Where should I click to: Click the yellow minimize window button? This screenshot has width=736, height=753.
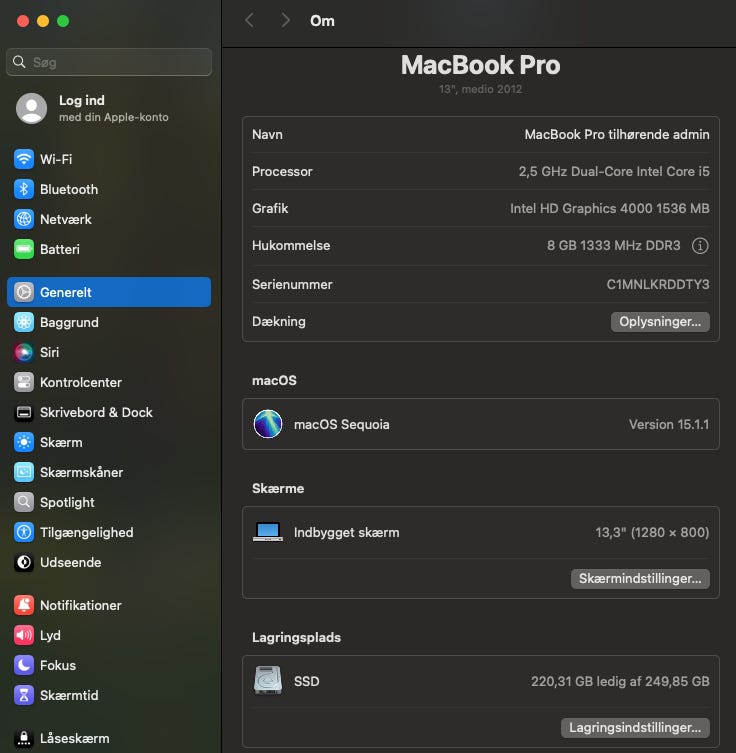pyautogui.click(x=43, y=21)
